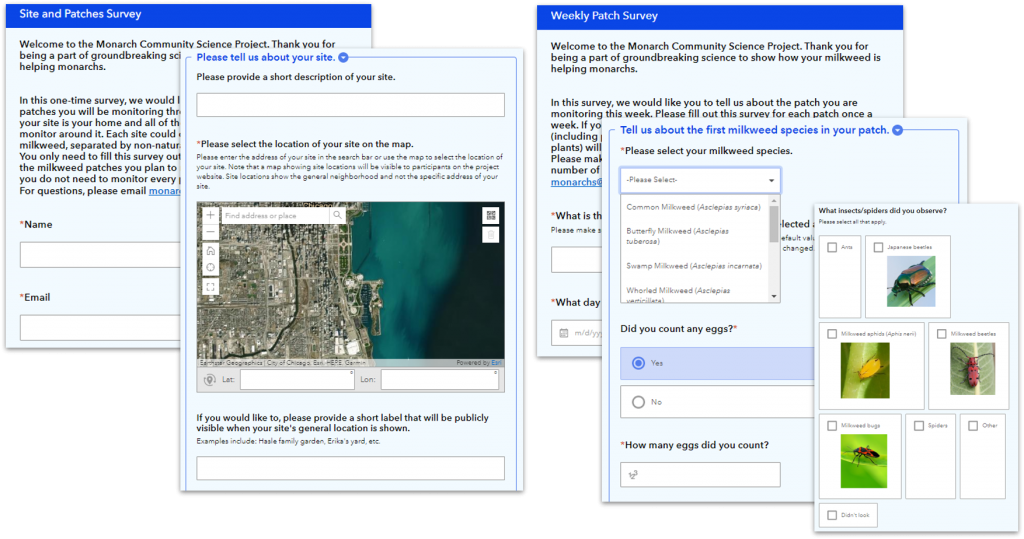Check the Spiders checkbox

pos(919,426)
